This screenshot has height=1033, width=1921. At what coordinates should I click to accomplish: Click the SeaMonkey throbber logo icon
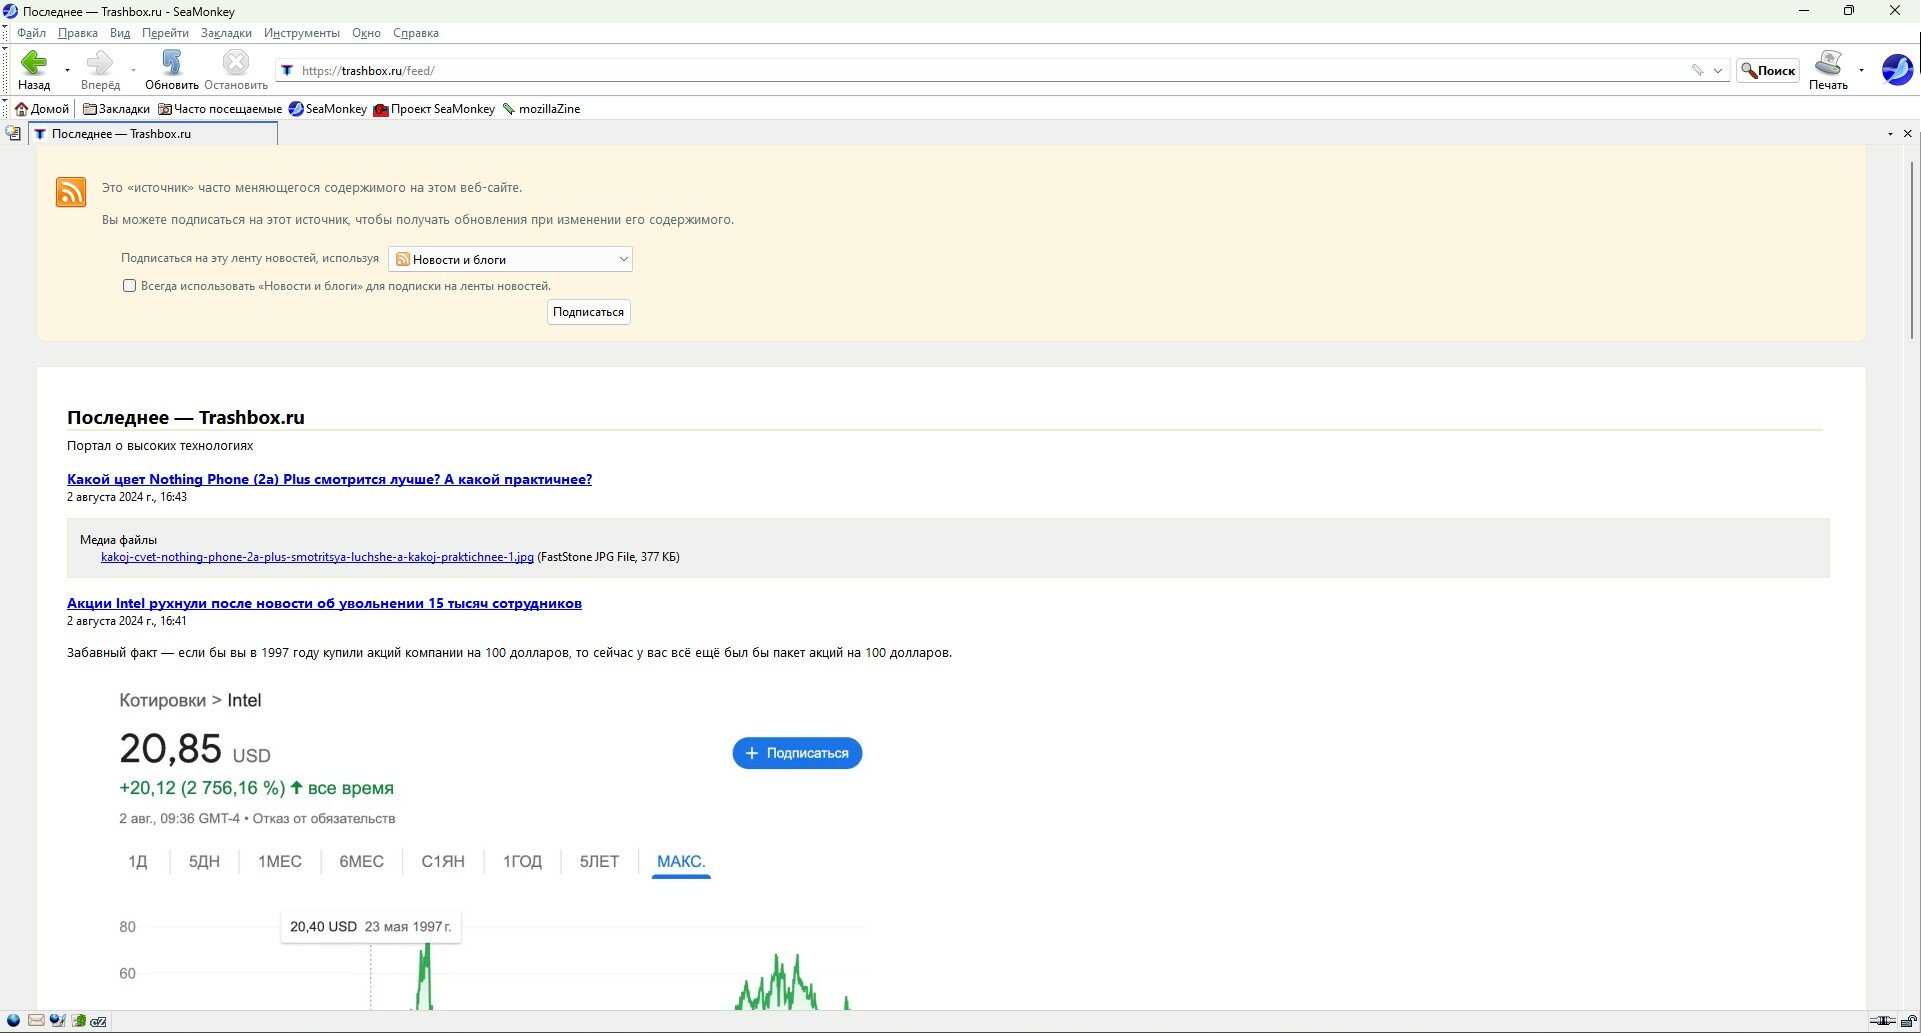tap(1897, 70)
